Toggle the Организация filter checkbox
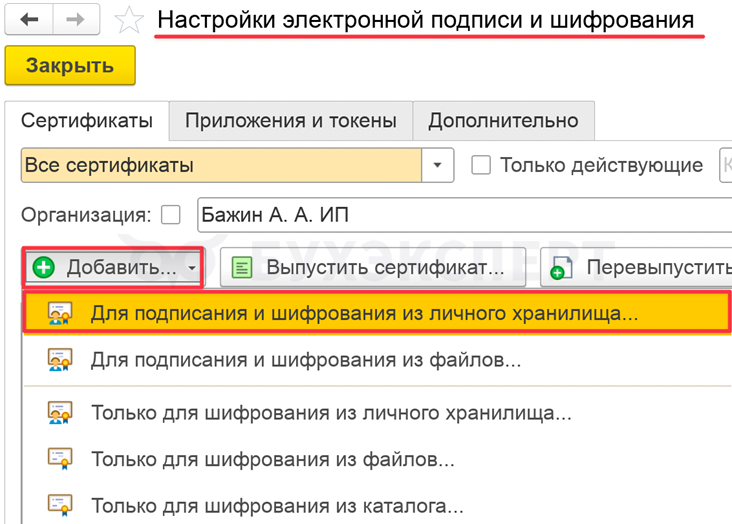This screenshot has height=524, width=732. 171,214
